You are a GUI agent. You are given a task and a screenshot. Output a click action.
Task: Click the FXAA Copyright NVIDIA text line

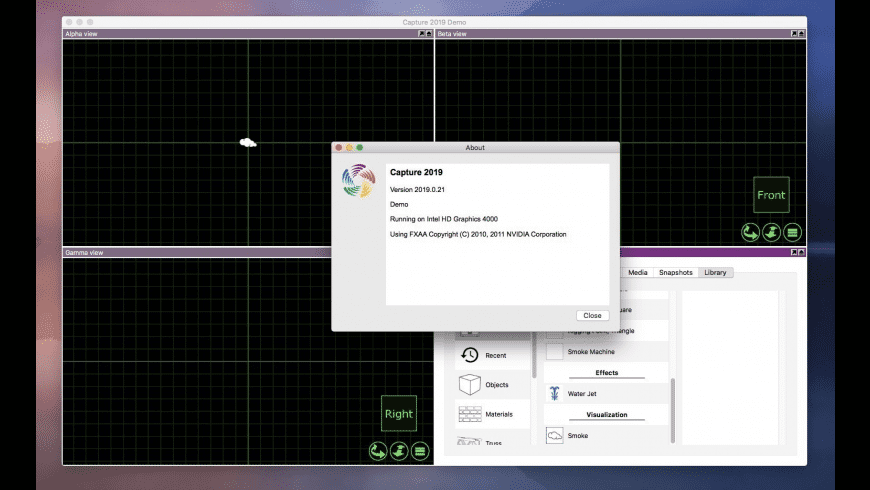point(478,234)
